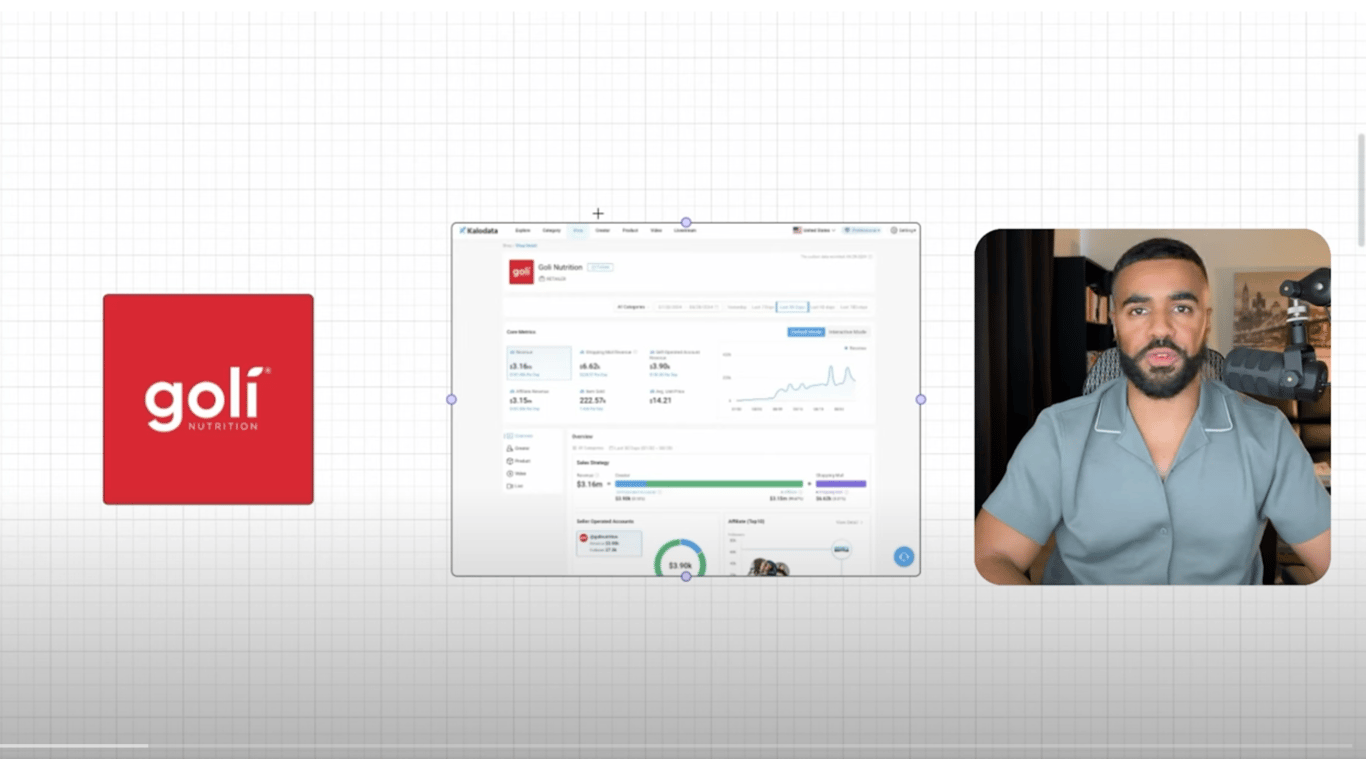Open the United States country dropdown

[814, 230]
